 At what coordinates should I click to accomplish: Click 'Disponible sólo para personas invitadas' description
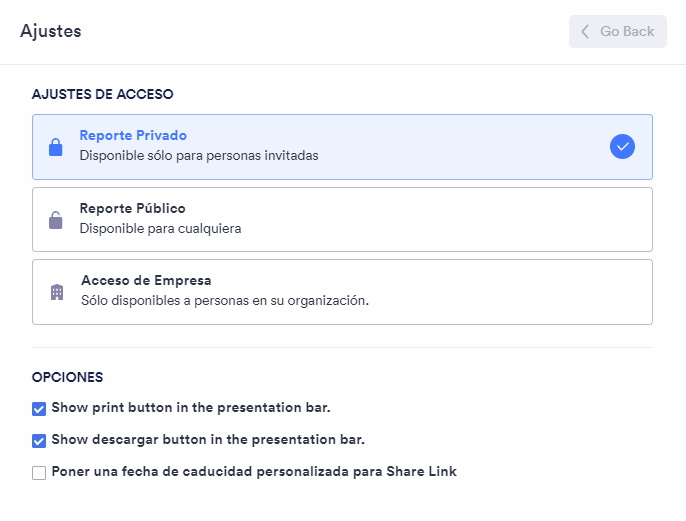(x=199, y=156)
